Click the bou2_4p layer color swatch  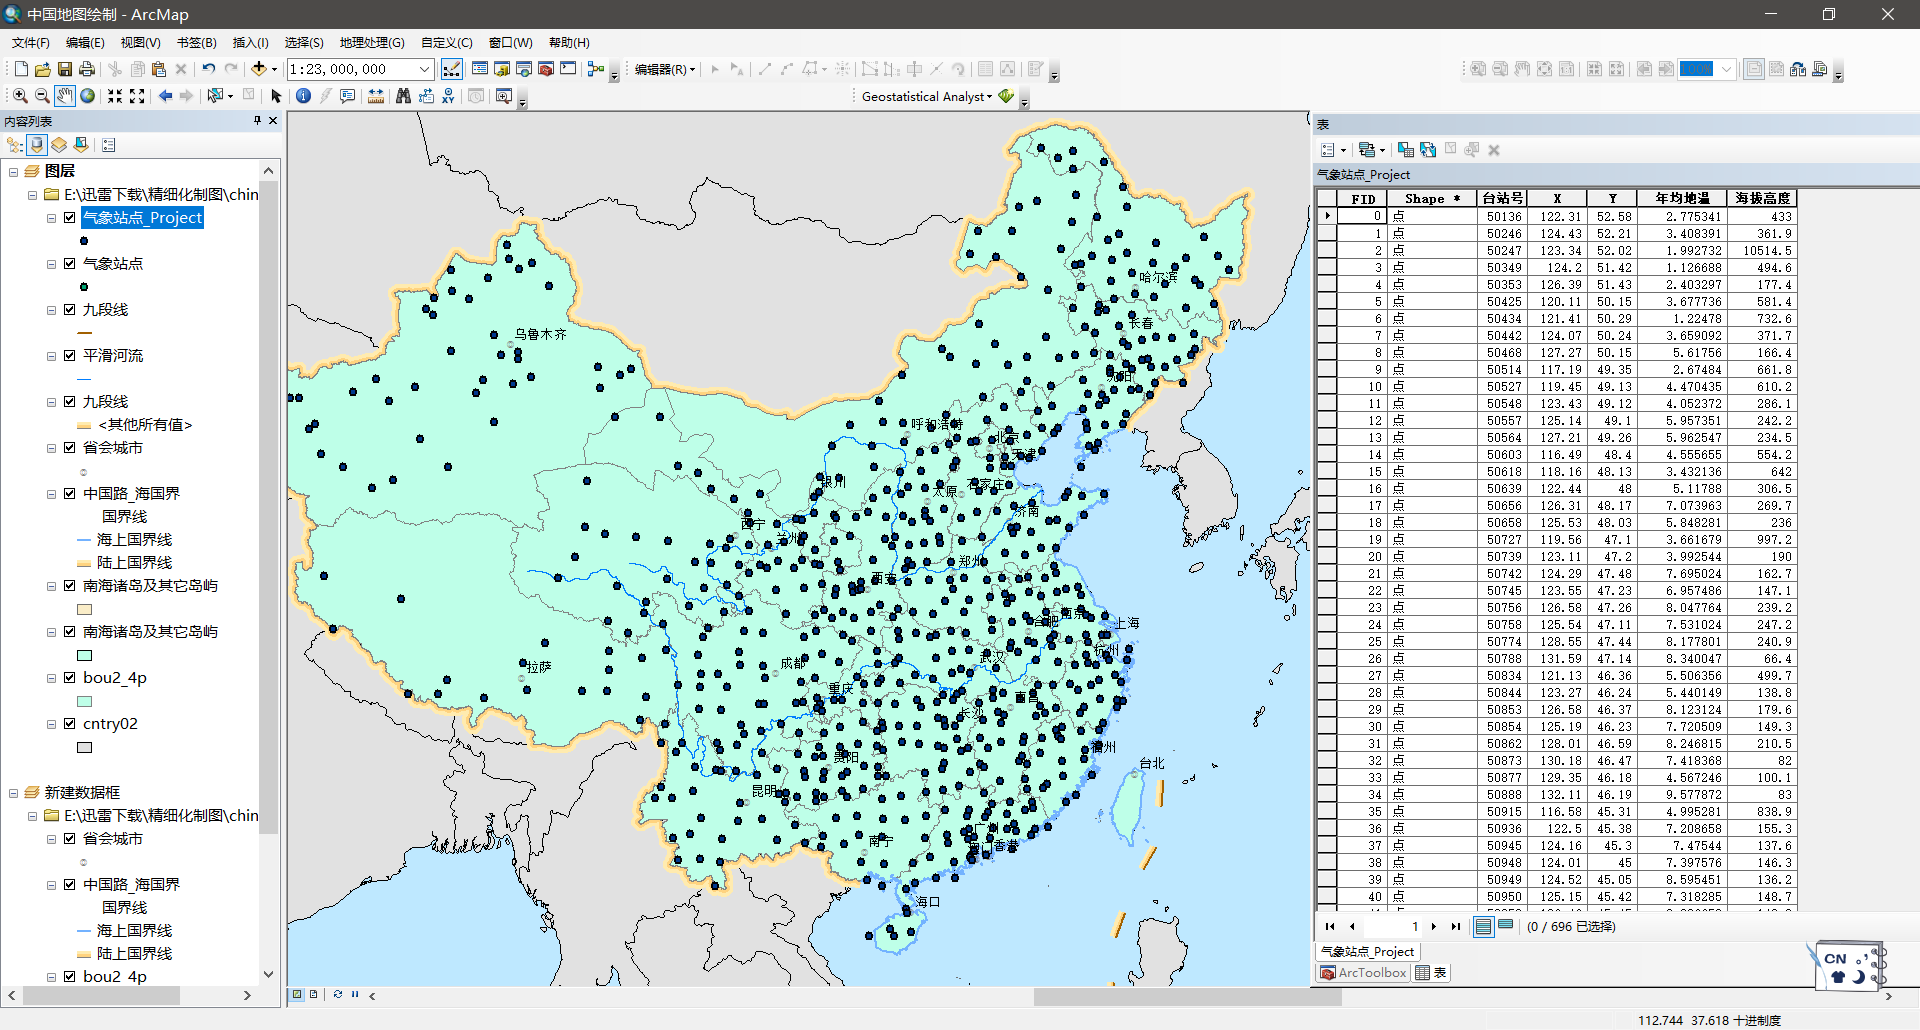[x=84, y=701]
